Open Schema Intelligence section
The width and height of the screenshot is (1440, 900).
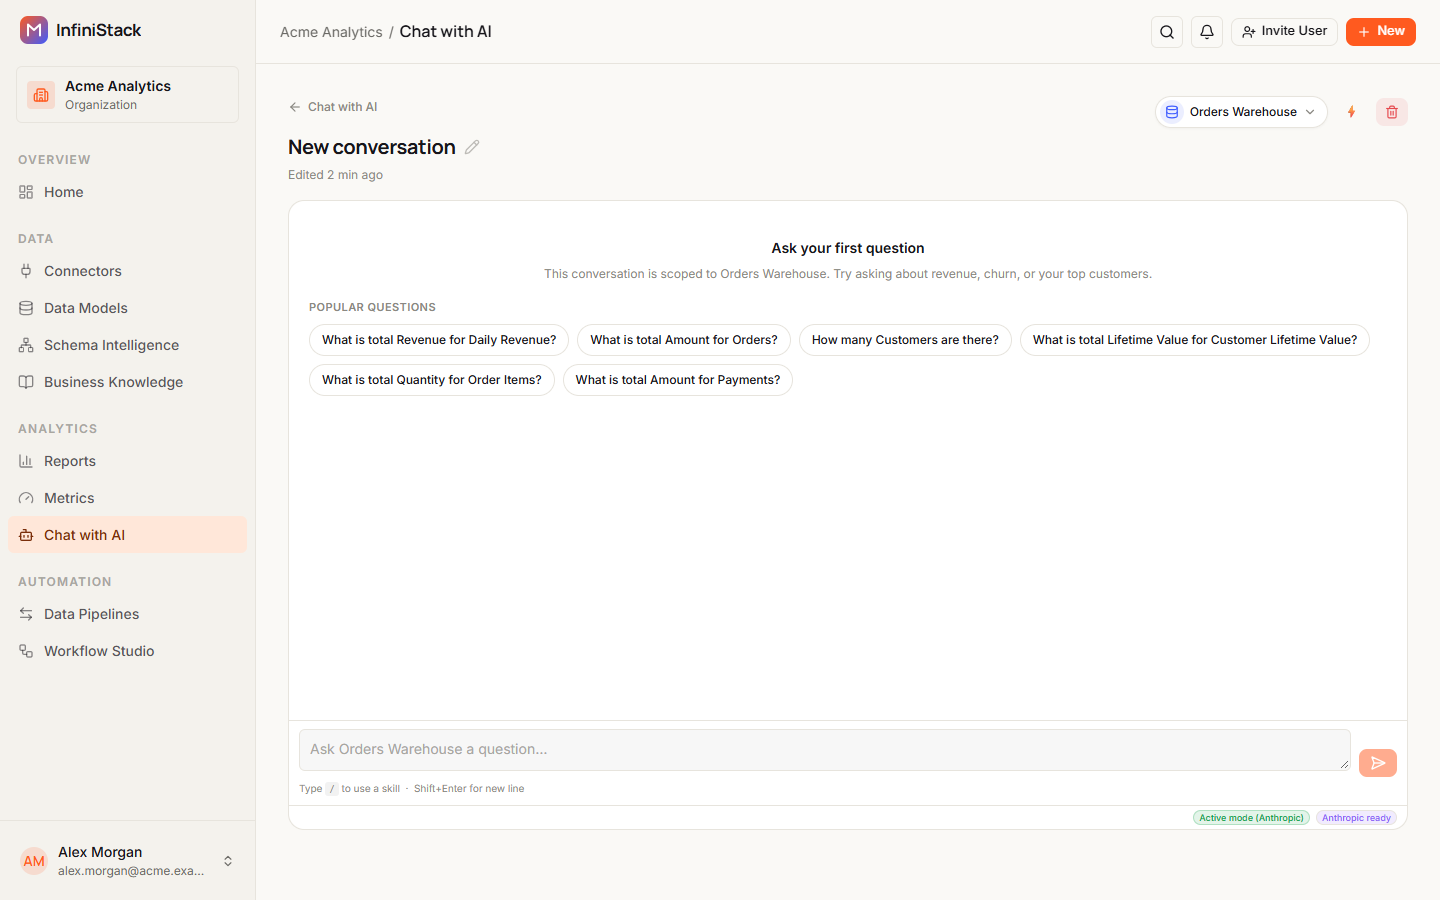pos(127,345)
